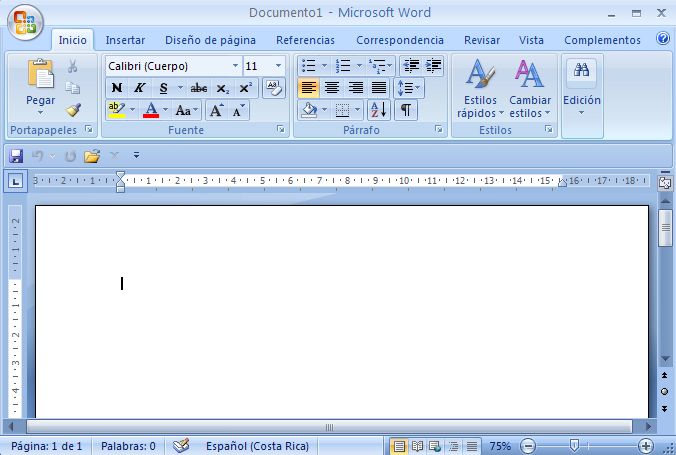This screenshot has height=455, width=676.
Task: Open select browse object circle button
Action: (x=664, y=392)
